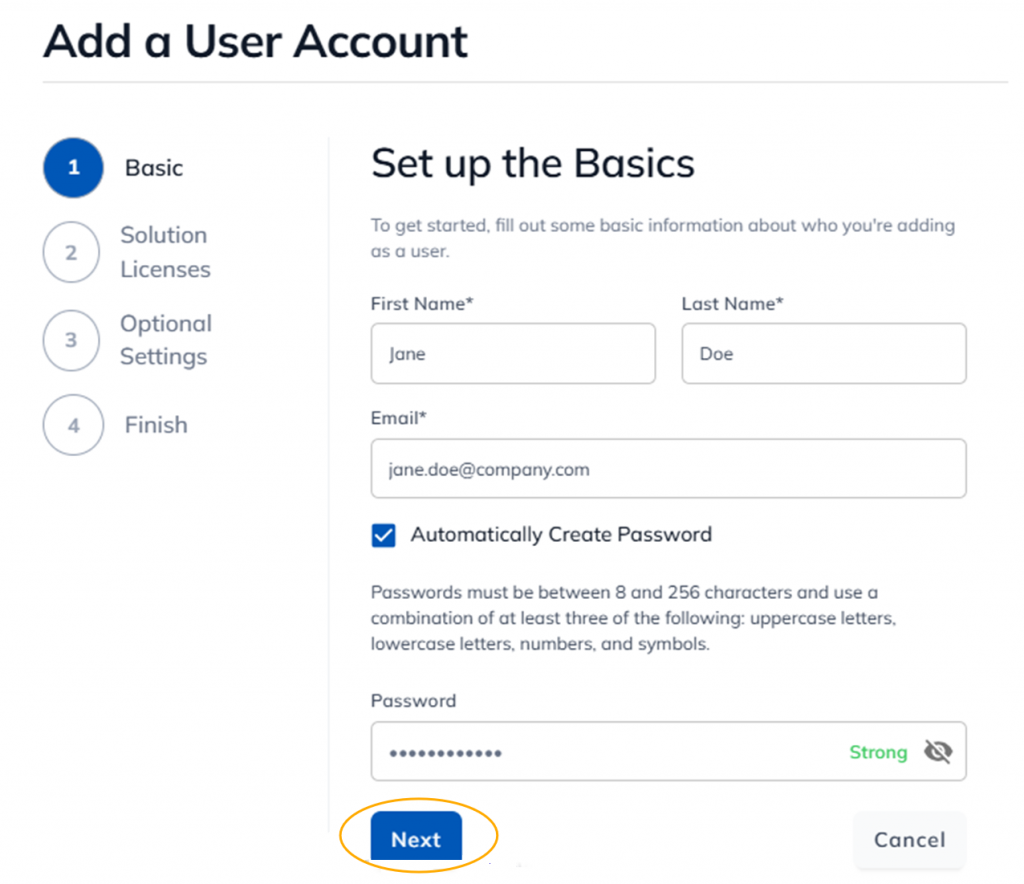The width and height of the screenshot is (1024, 884).
Task: Select the Finish step label
Action: [x=156, y=425]
